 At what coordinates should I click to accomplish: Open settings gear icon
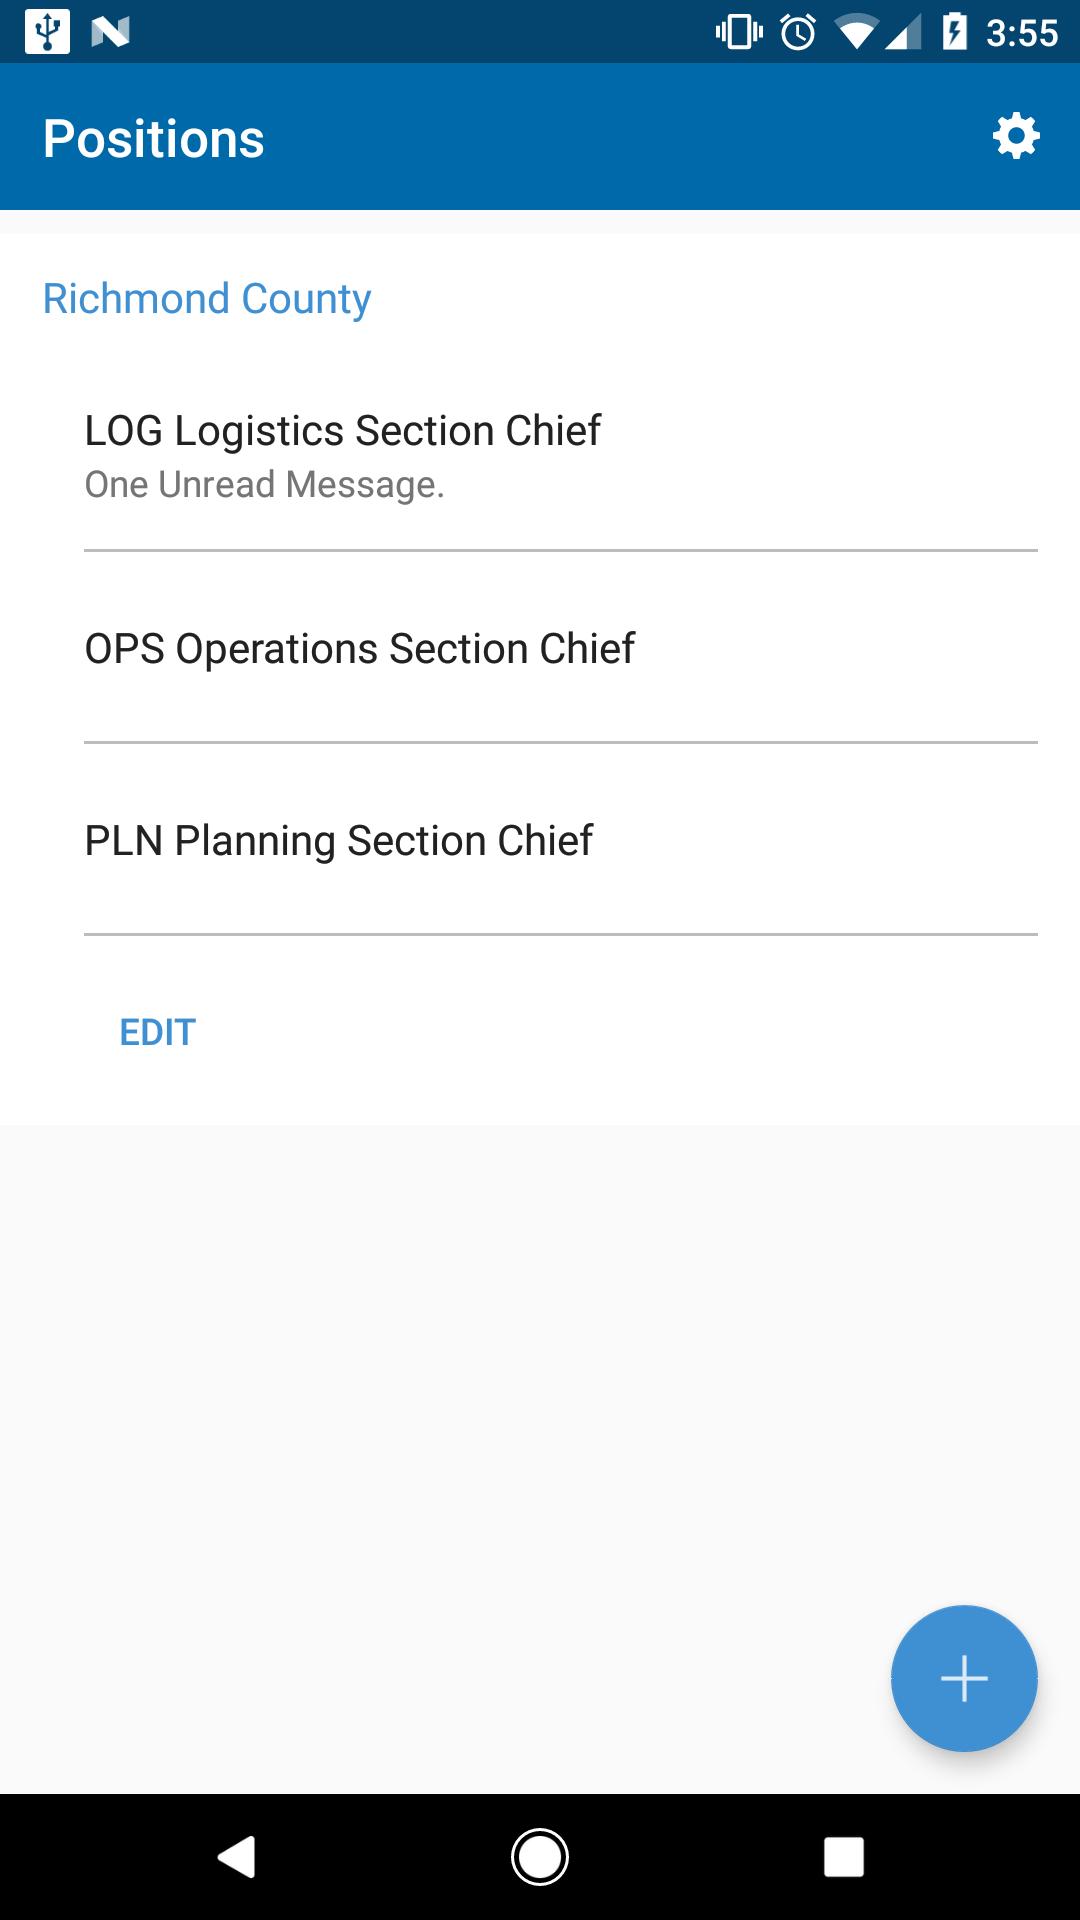[1016, 136]
